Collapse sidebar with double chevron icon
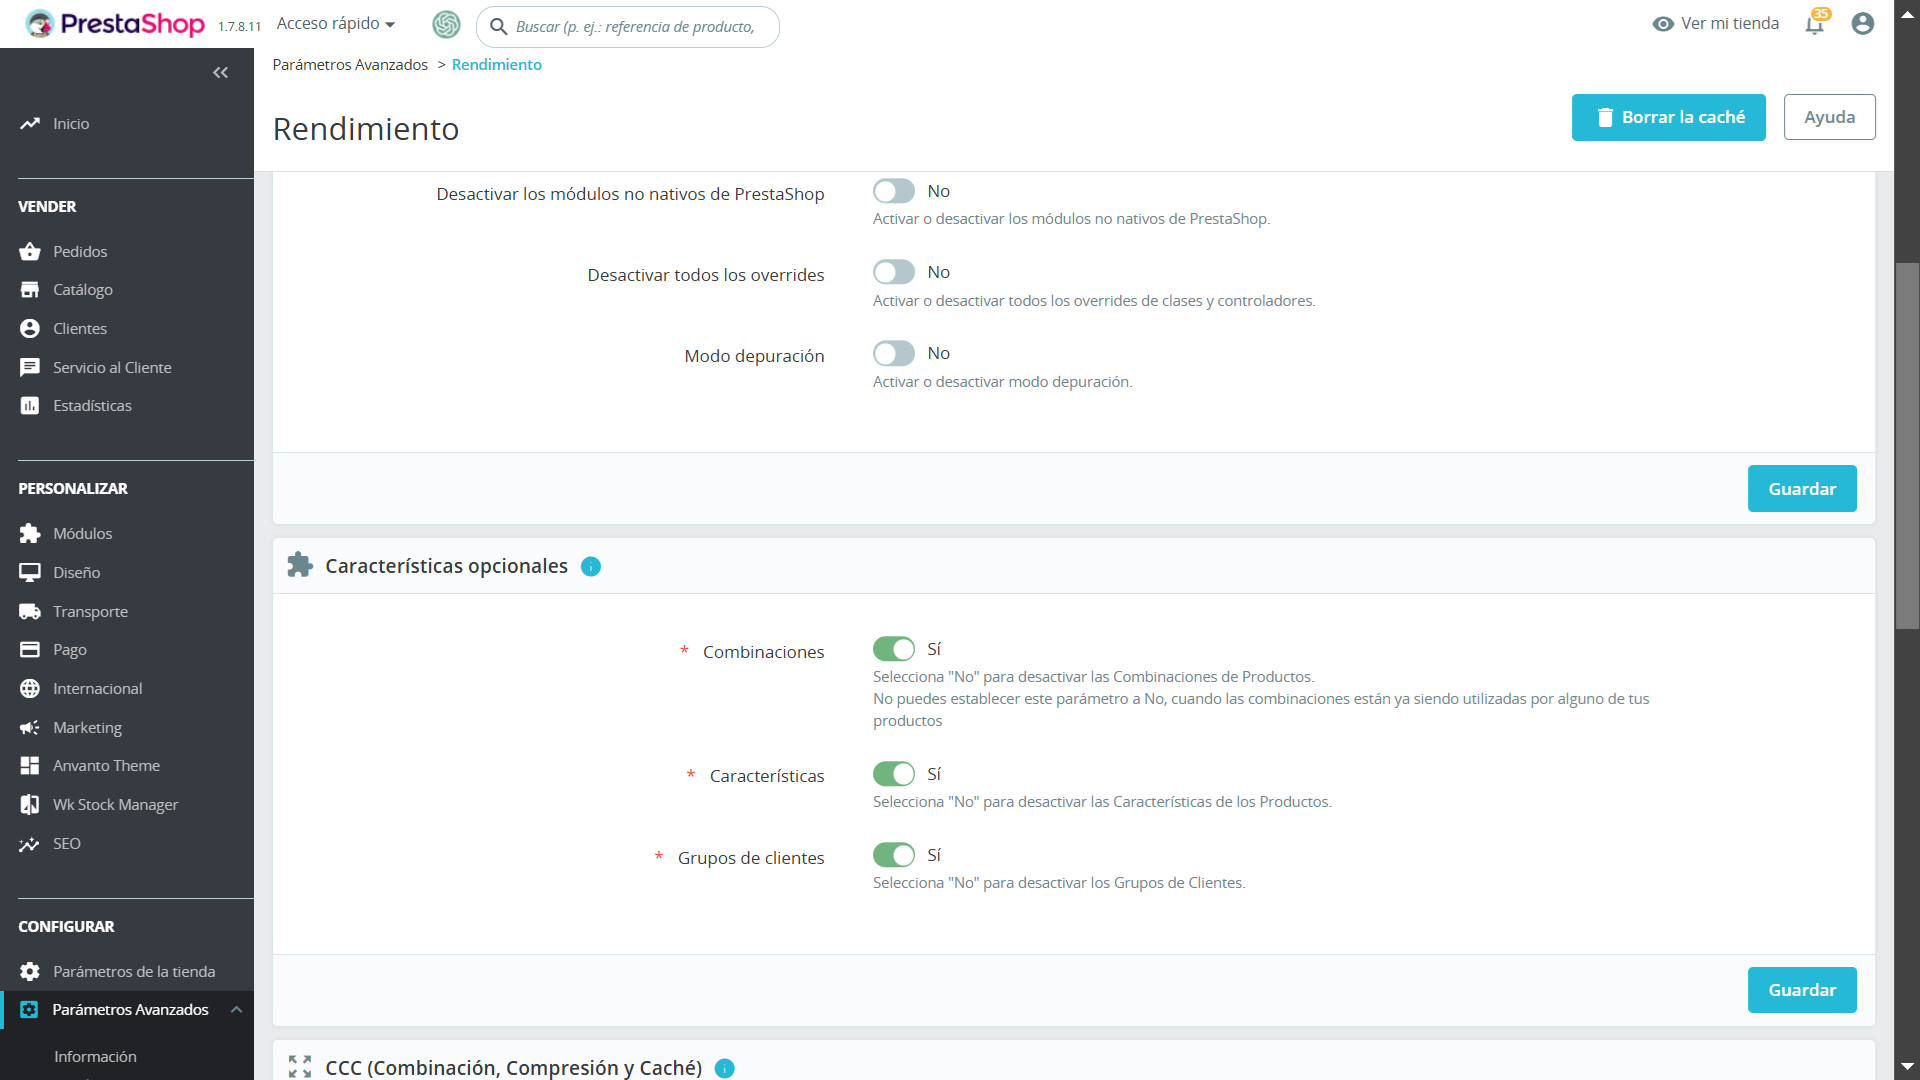Image resolution: width=1920 pixels, height=1080 pixels. (220, 73)
